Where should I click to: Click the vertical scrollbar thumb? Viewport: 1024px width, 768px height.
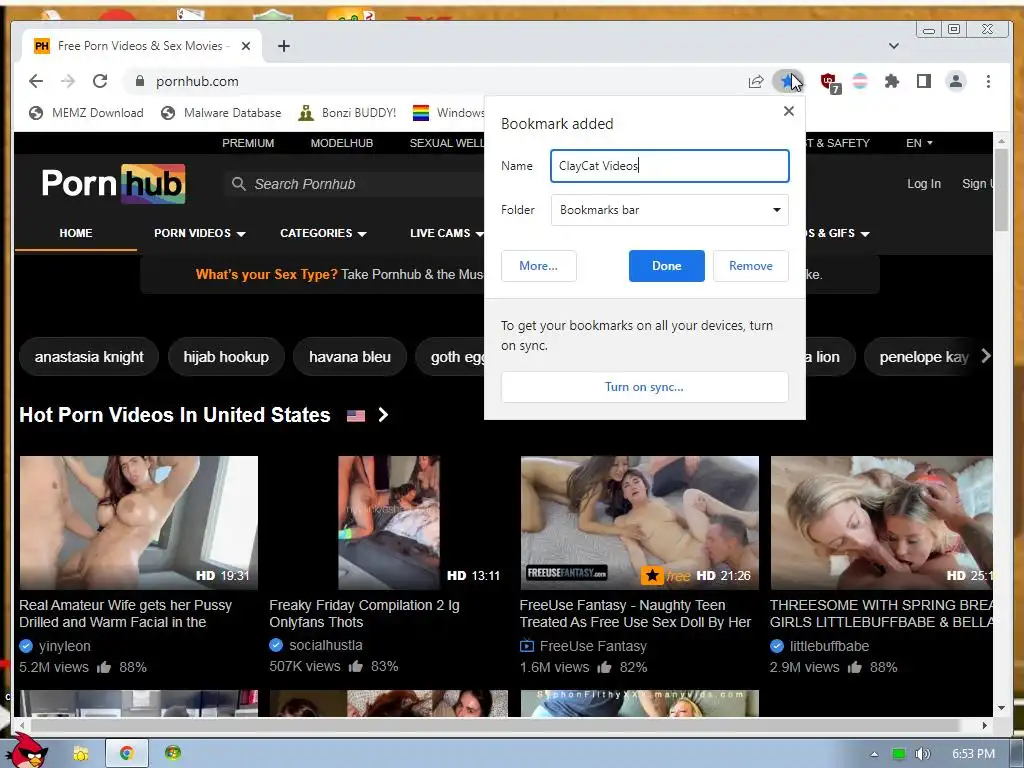point(1001,189)
